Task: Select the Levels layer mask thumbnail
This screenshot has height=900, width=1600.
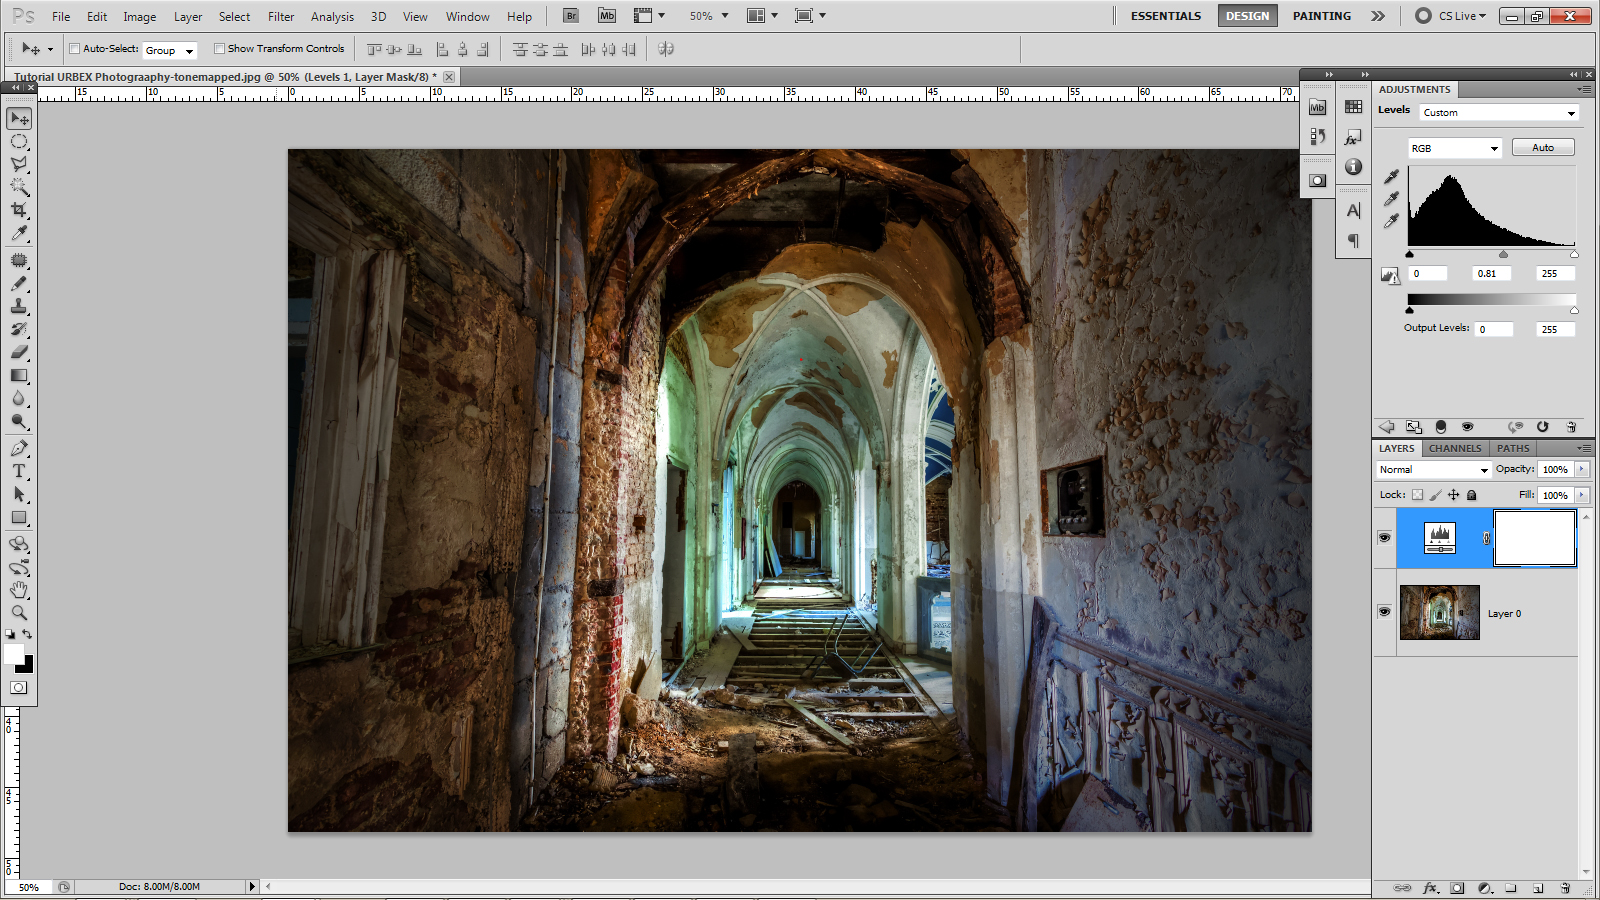Action: pos(1535,538)
